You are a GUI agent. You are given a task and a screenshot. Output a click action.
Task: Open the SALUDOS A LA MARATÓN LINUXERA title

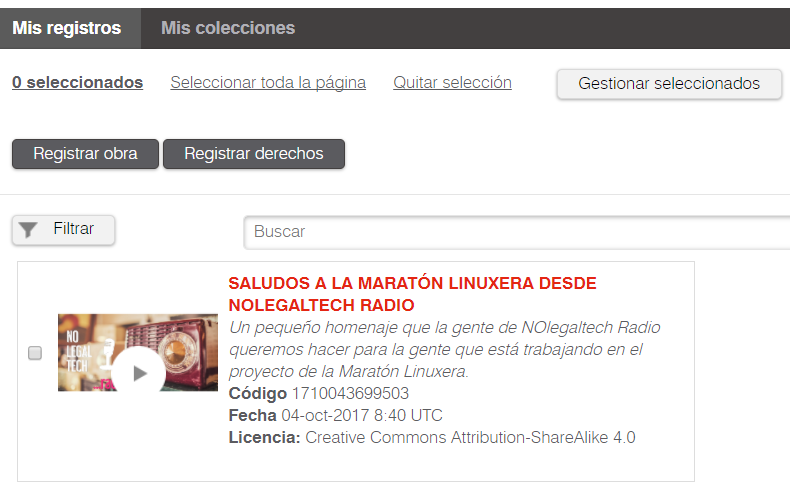click(412, 294)
